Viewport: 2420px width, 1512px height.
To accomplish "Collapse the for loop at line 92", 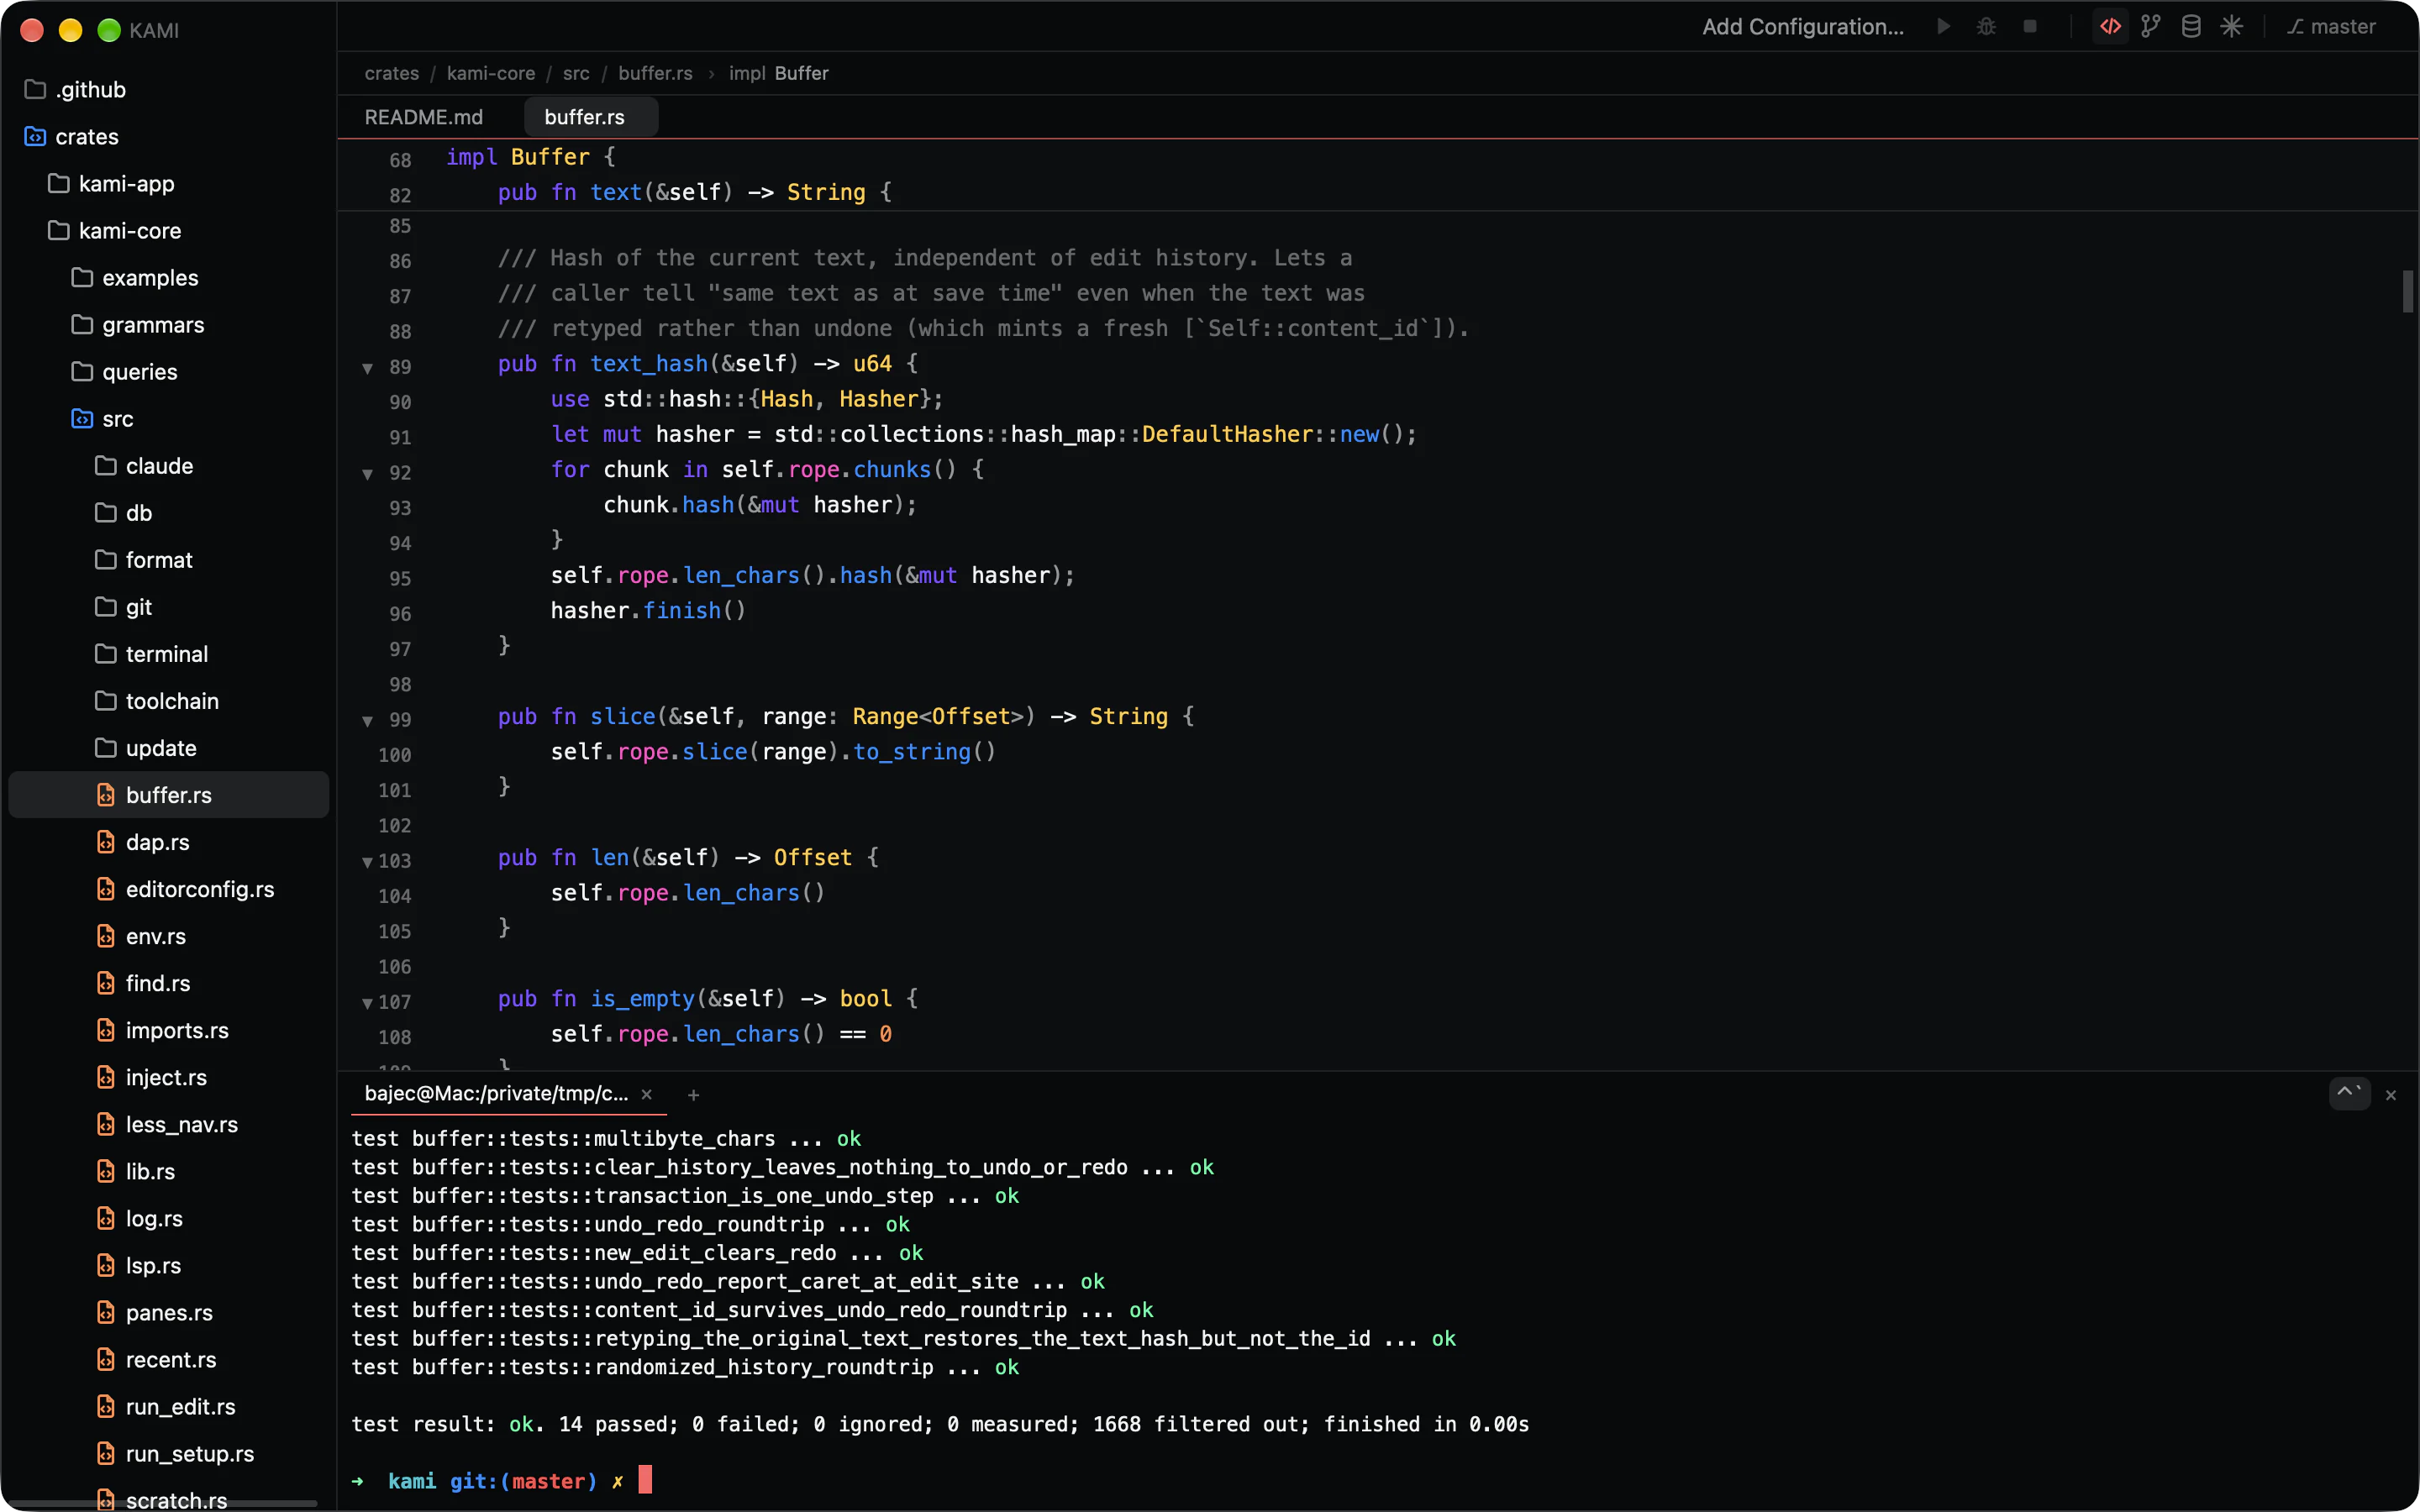I will 367,473.
